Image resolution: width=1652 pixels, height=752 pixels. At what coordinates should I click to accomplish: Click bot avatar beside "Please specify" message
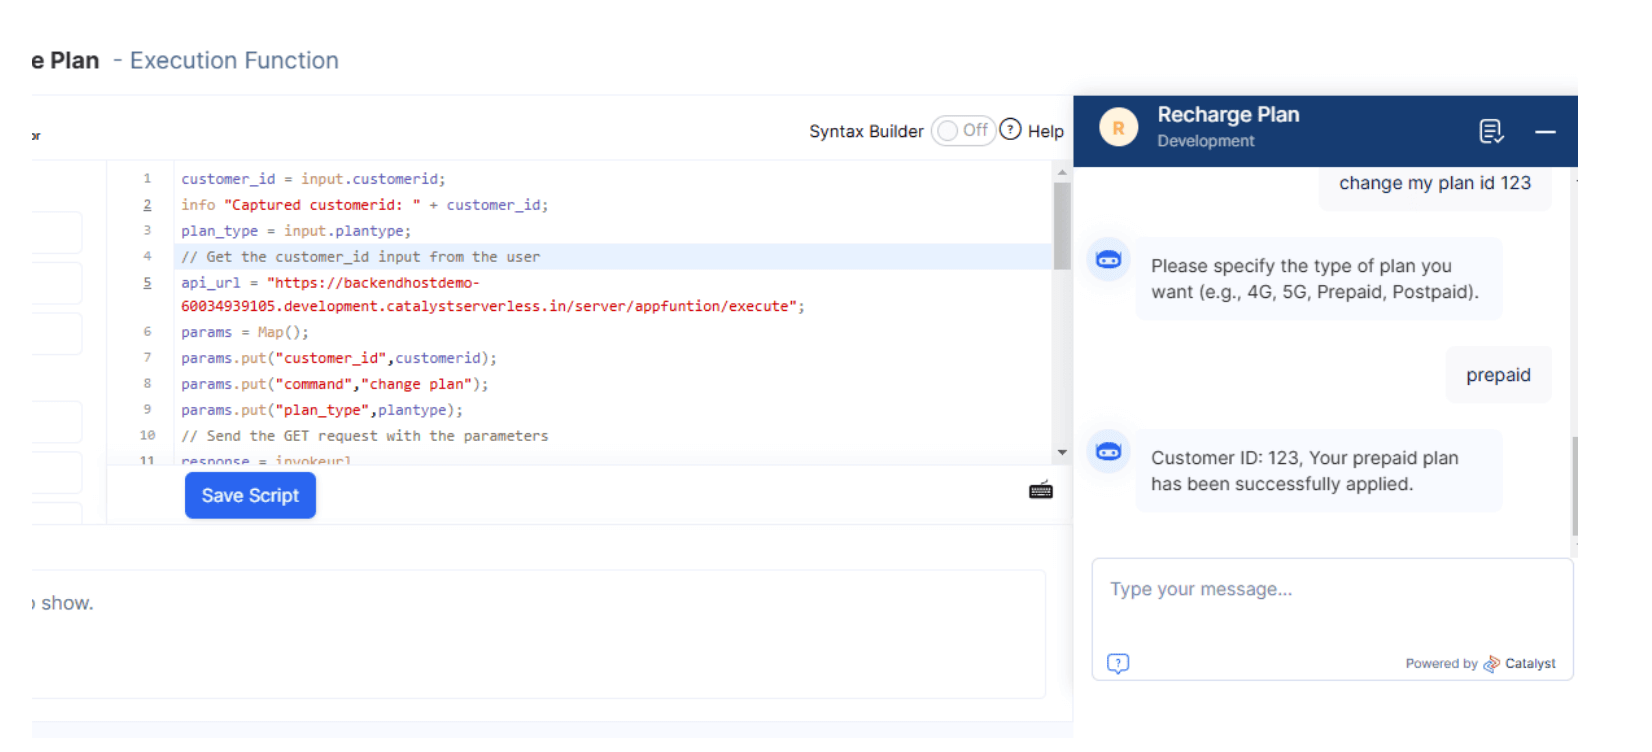click(x=1108, y=260)
